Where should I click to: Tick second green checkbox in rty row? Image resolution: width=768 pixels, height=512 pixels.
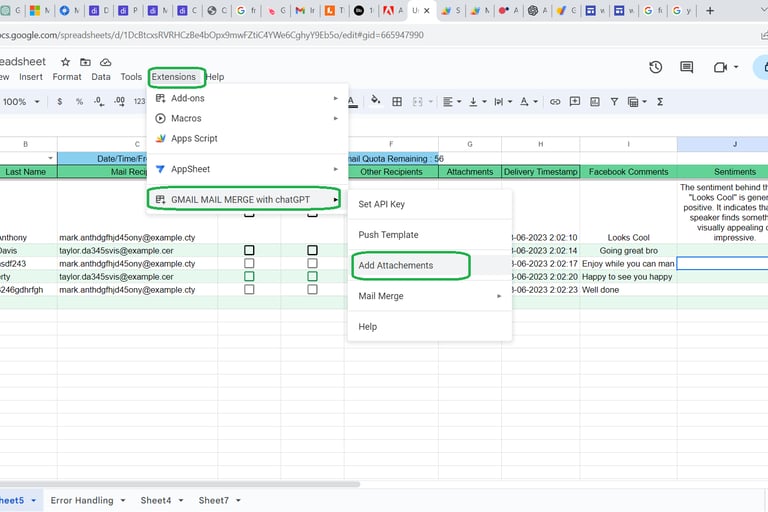click(312, 277)
